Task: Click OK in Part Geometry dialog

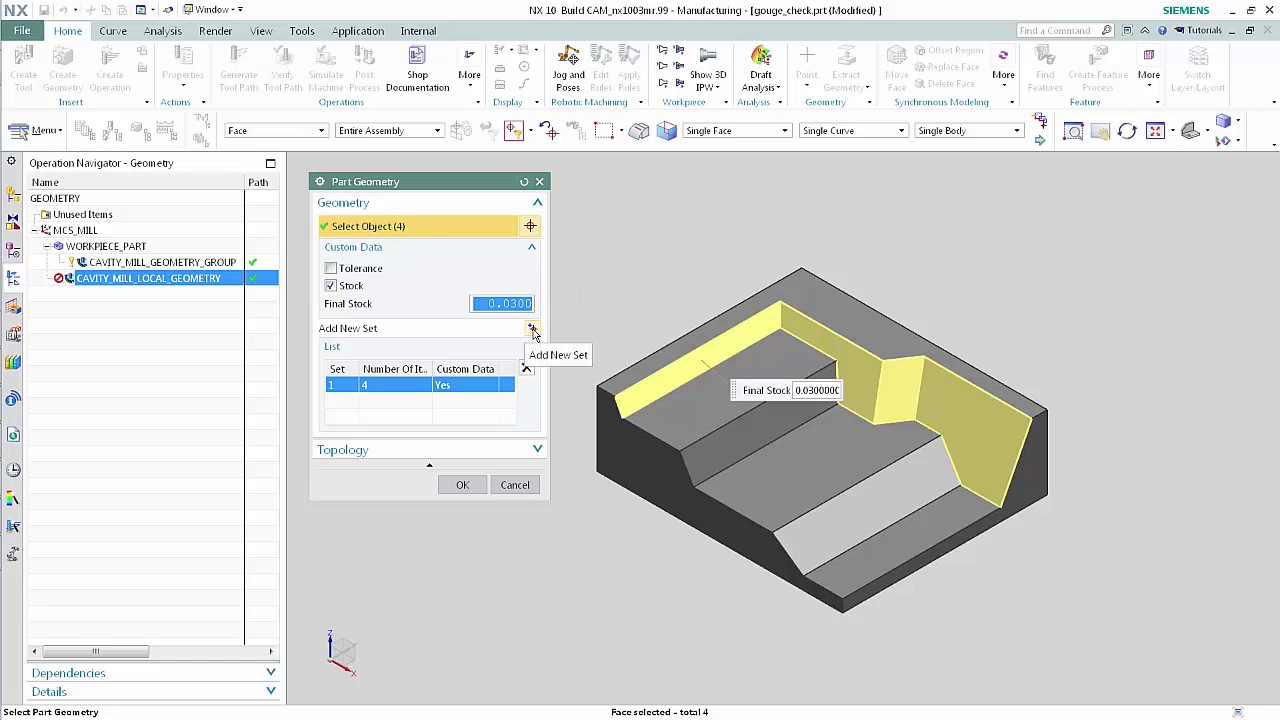Action: (x=462, y=485)
